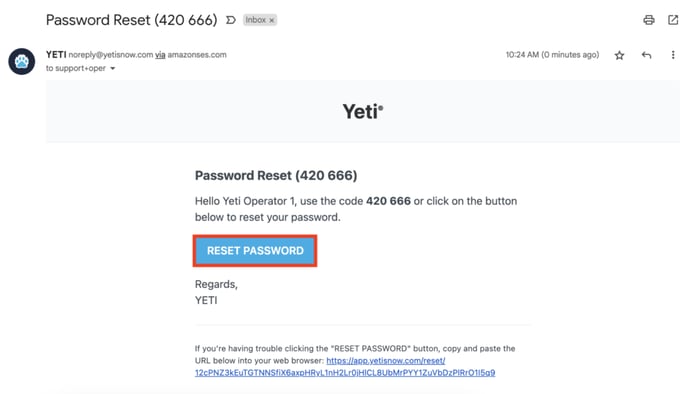The height and width of the screenshot is (394, 688).
Task: Click the blue RESET PASSWORD button
Action: coord(255,251)
